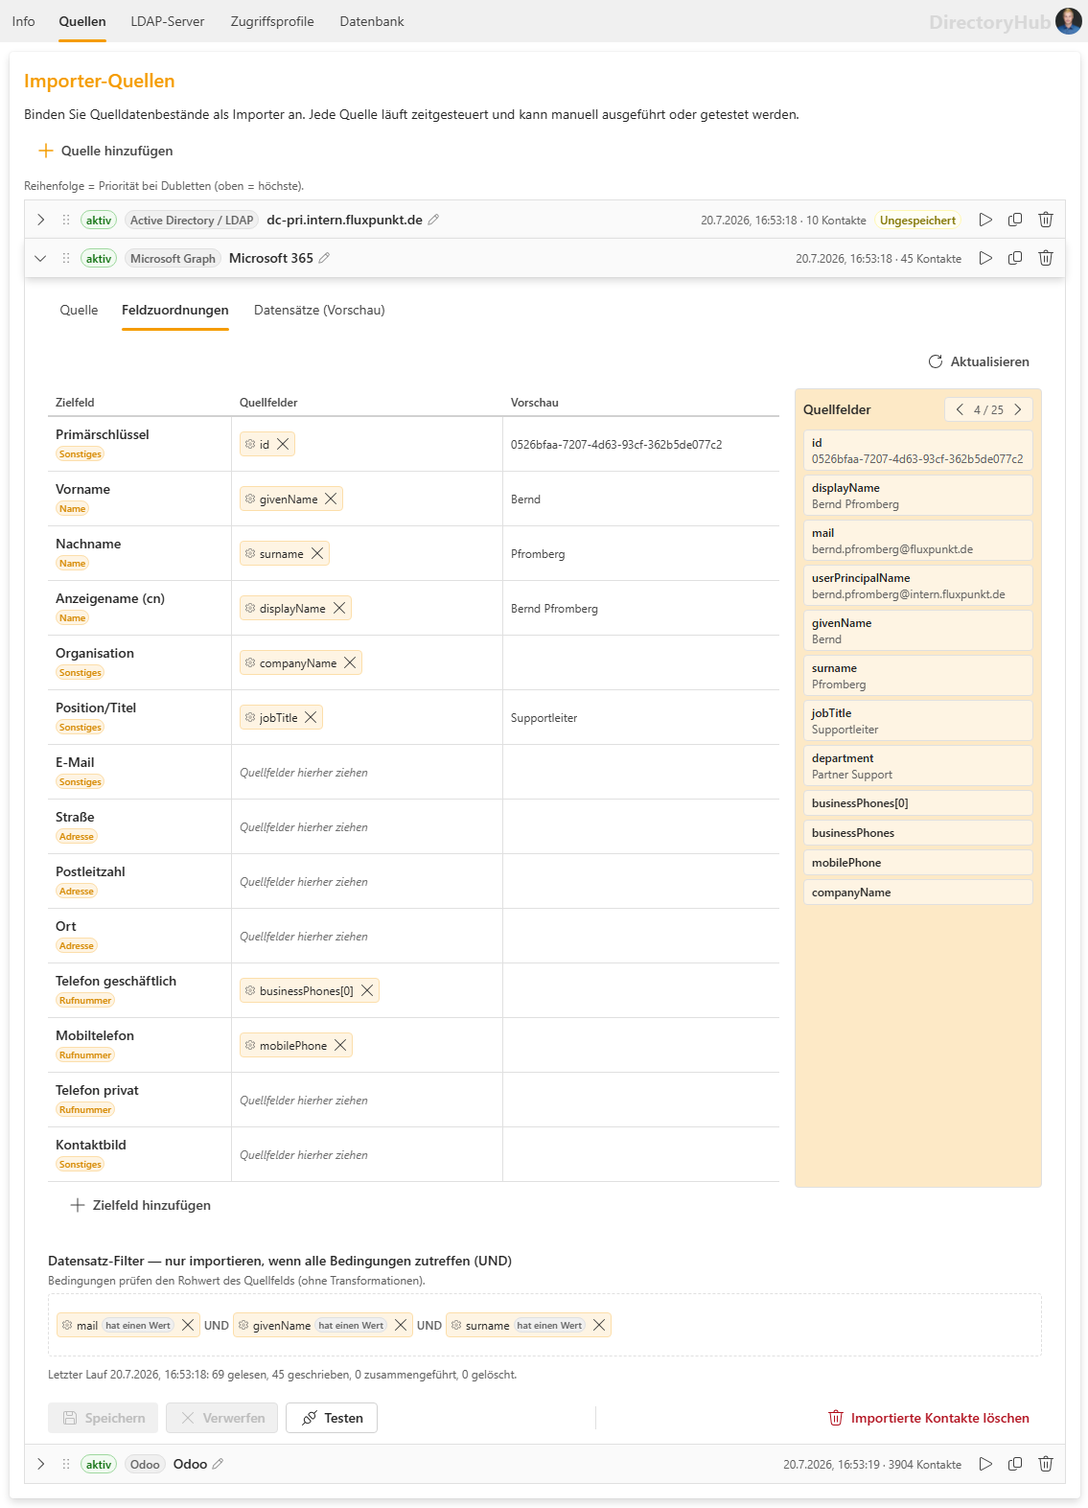This screenshot has width=1088, height=1508.
Task: Rename Microsoft 365 with pencil icon
Action: [324, 258]
